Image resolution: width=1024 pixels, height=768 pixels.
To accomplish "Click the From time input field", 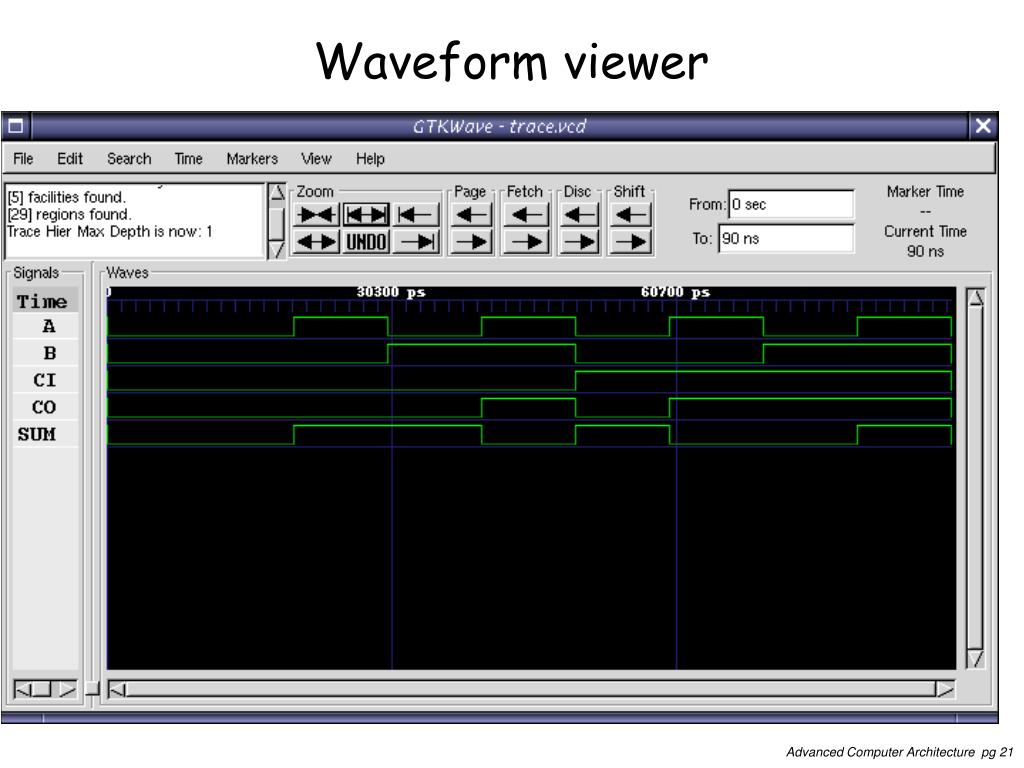I will coord(791,204).
